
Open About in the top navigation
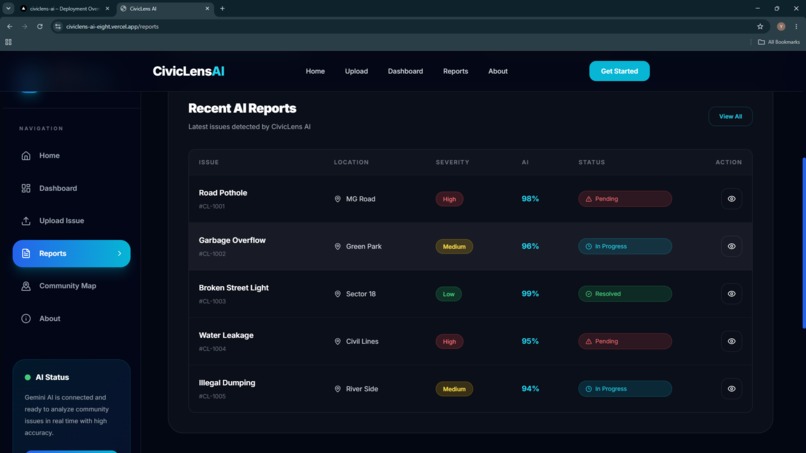point(498,71)
